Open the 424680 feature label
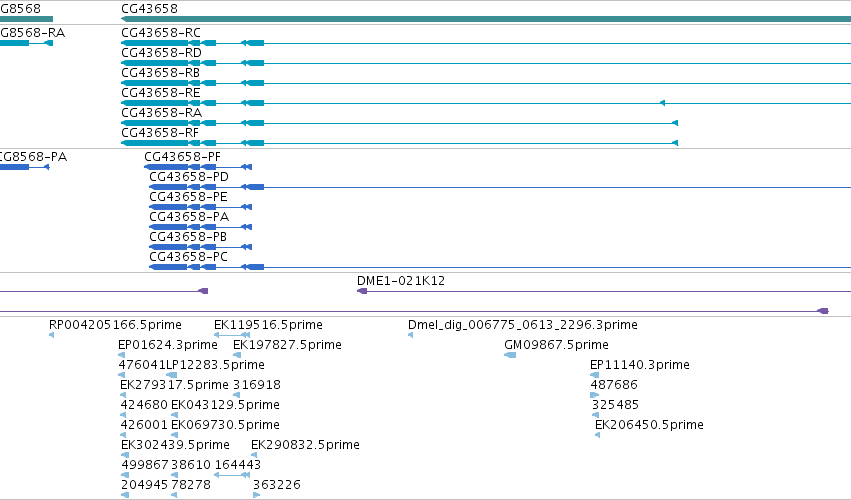 (144, 405)
